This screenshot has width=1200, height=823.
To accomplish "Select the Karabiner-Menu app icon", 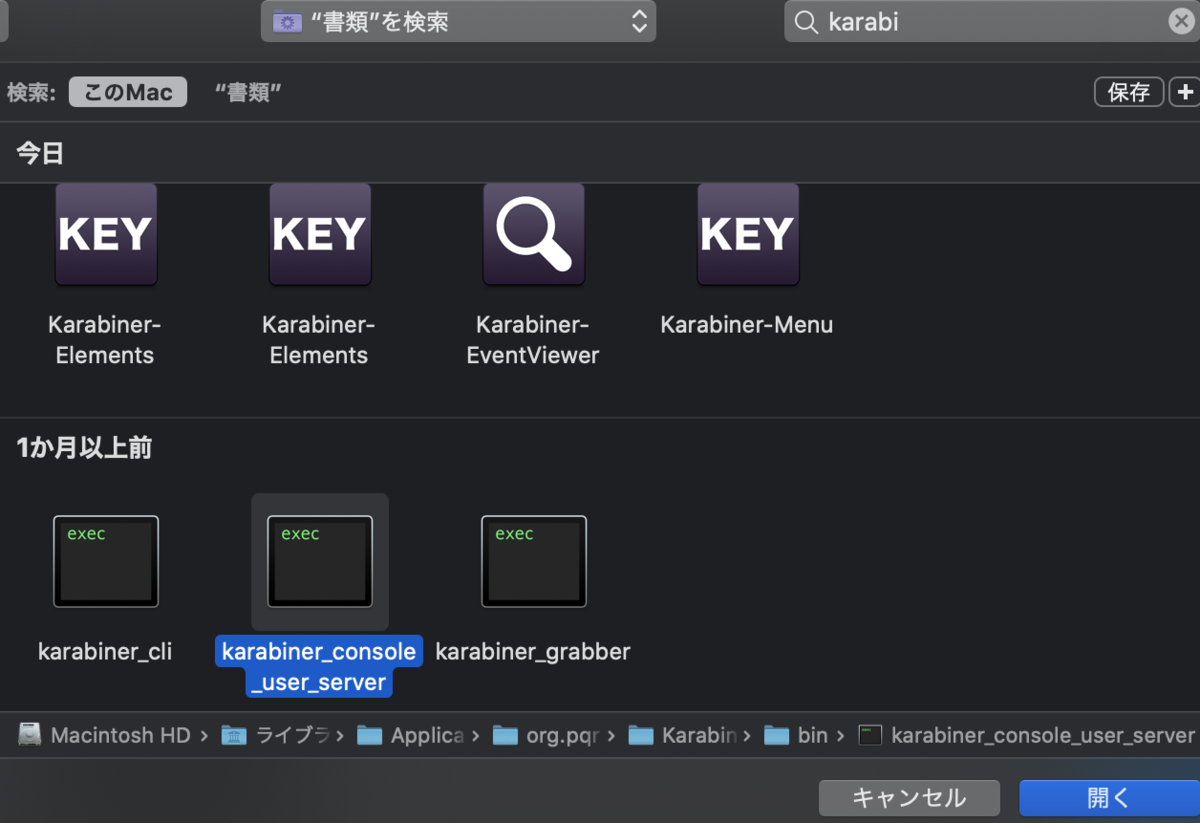I will pos(747,235).
